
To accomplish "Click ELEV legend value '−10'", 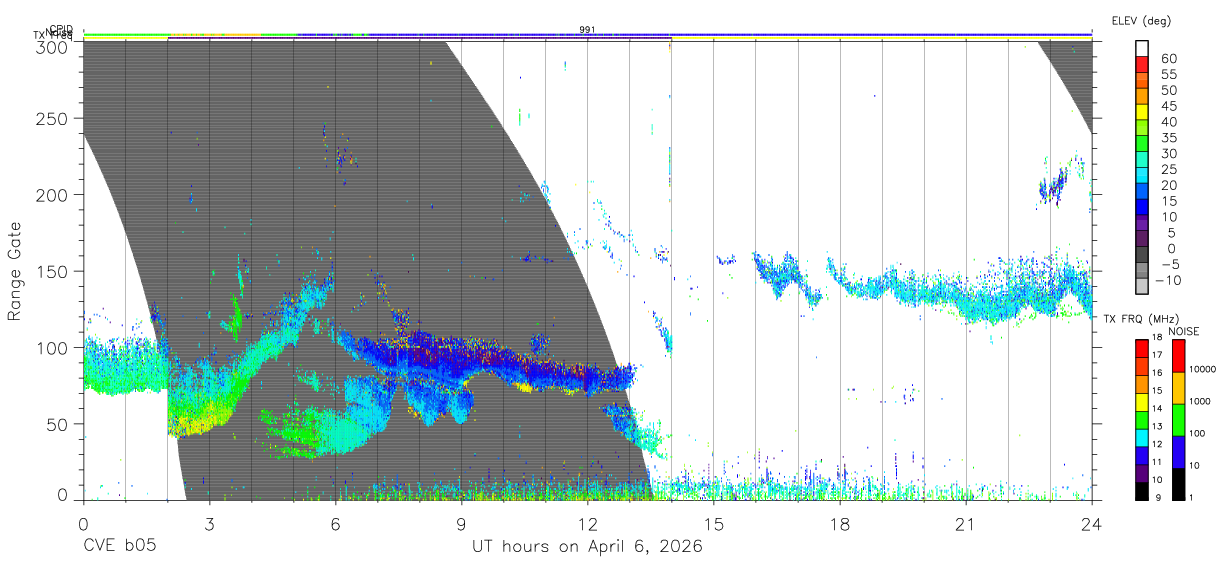I will (x=1167, y=279).
